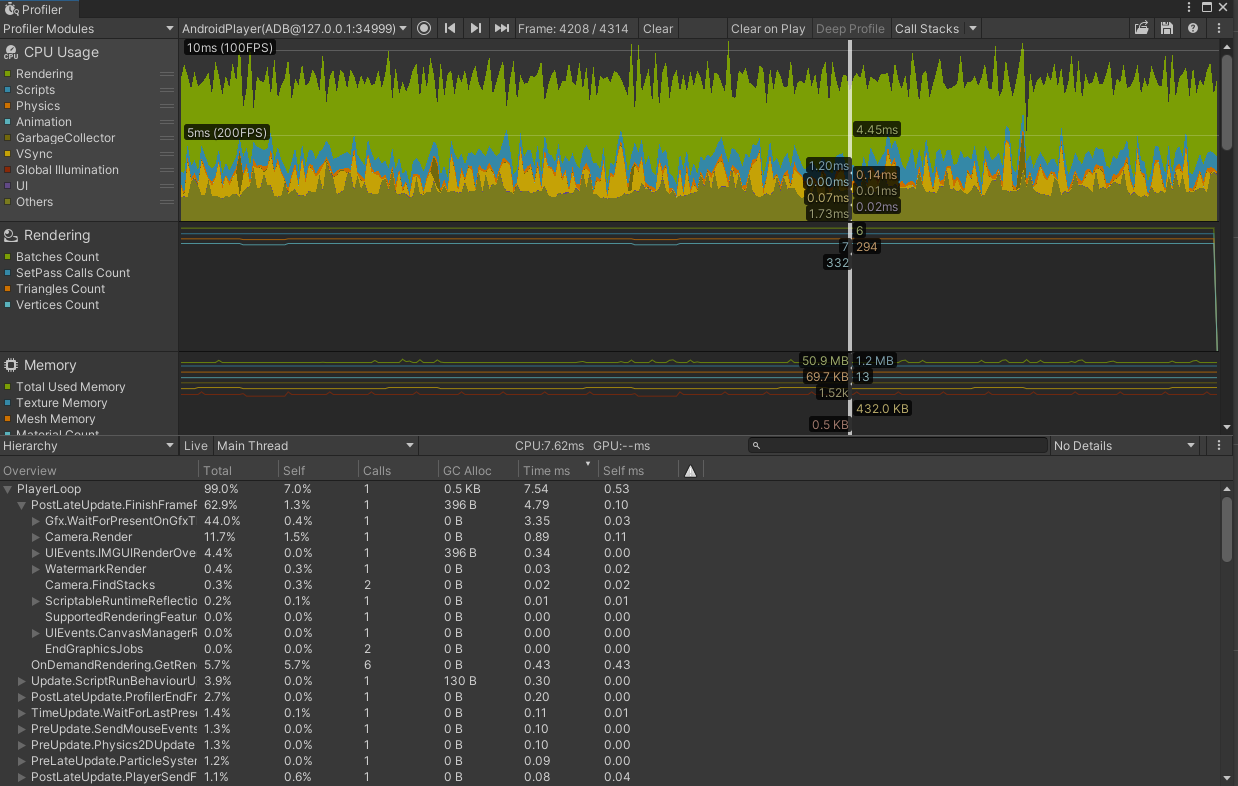
Task: Enable the Live hierarchy toggle
Action: point(195,445)
